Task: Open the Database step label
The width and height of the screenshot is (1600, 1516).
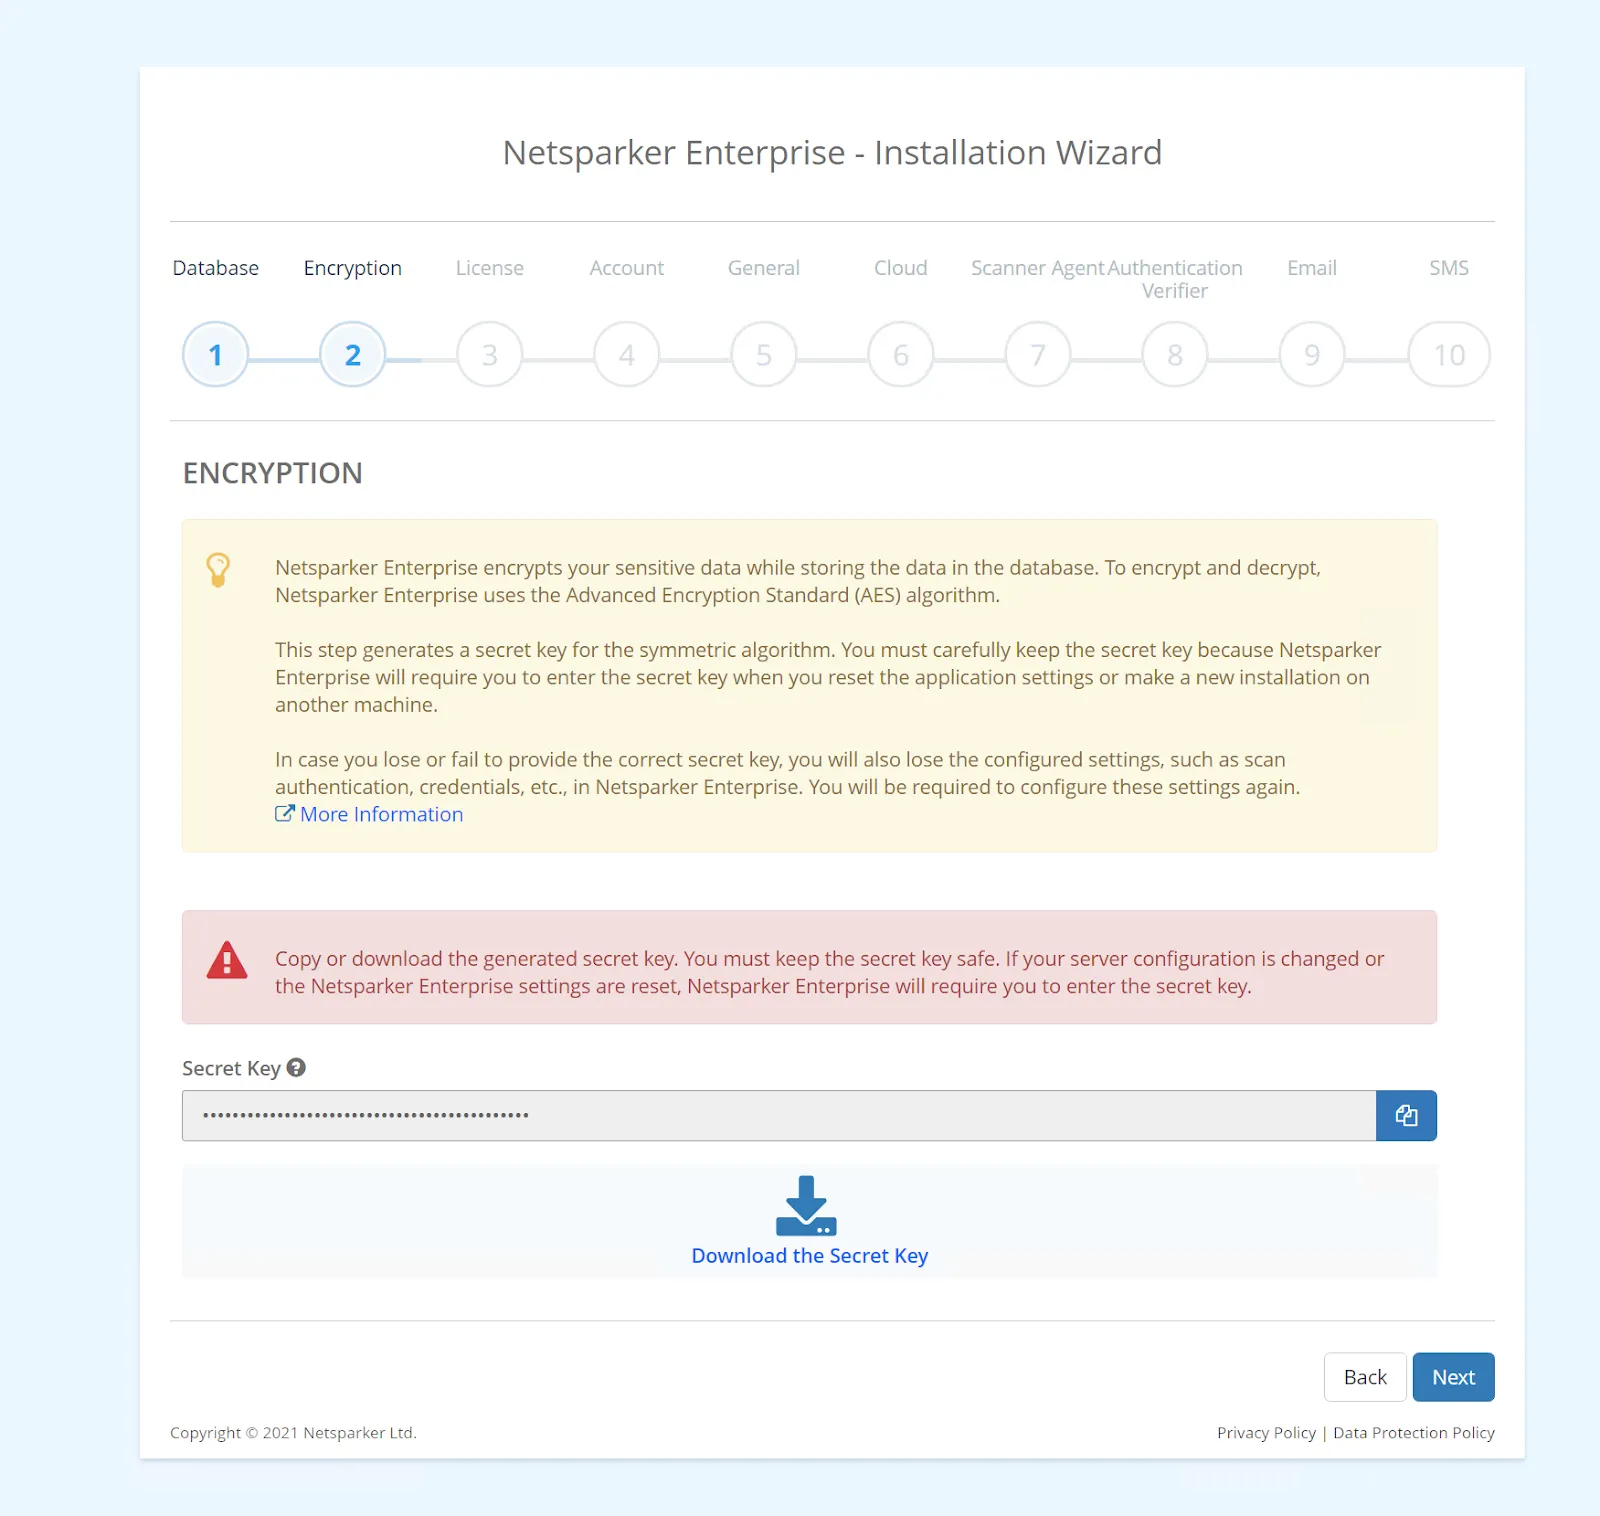Action: [215, 268]
